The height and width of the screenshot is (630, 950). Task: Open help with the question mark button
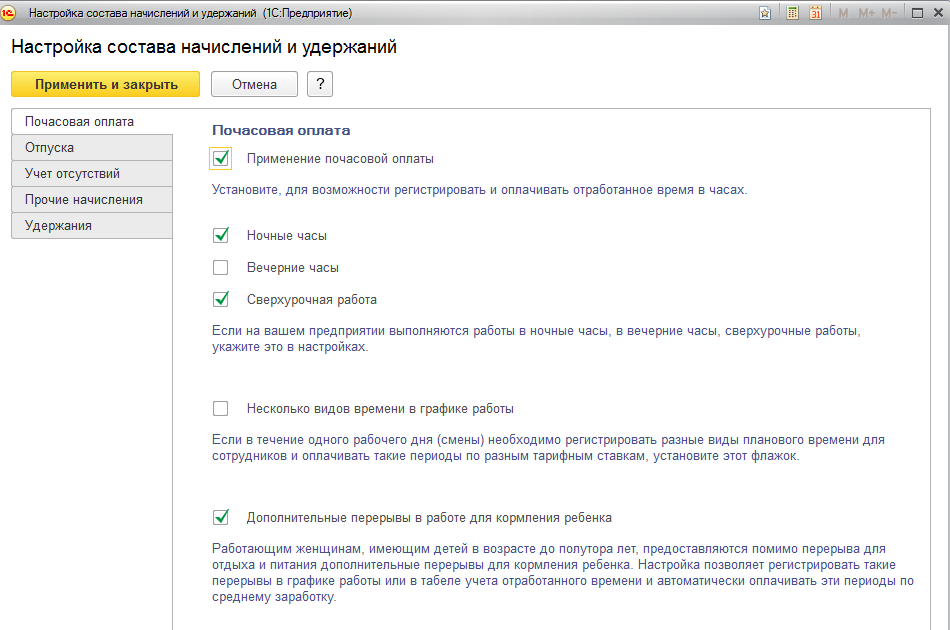(x=320, y=84)
